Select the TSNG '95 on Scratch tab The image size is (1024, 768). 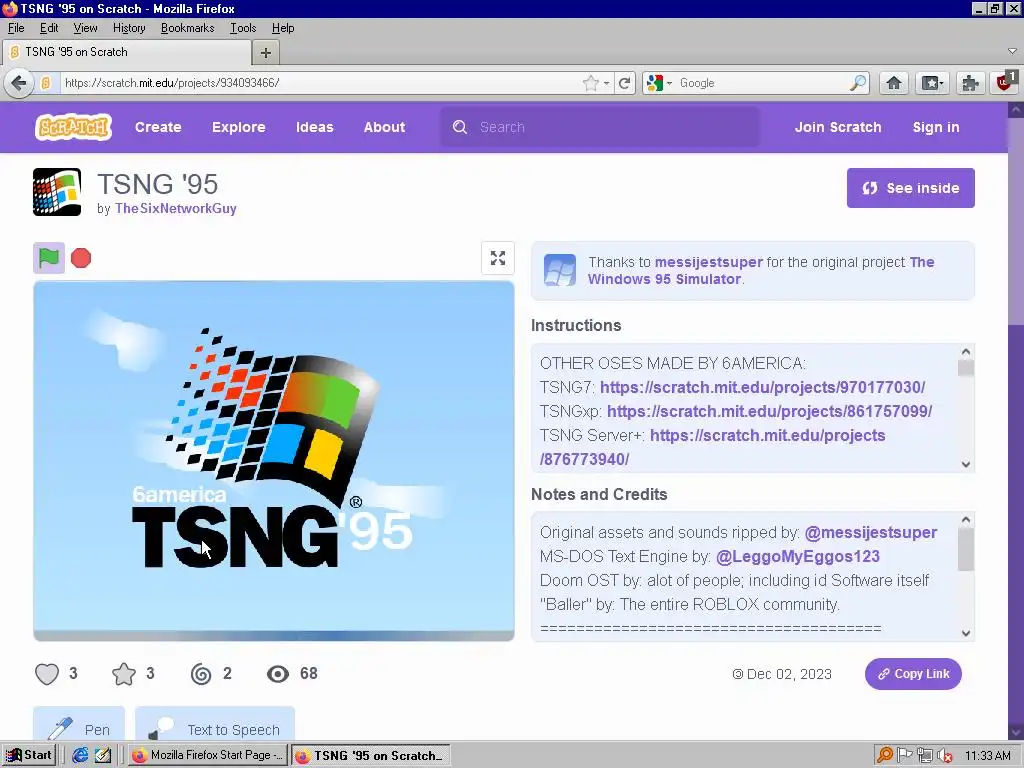127,52
